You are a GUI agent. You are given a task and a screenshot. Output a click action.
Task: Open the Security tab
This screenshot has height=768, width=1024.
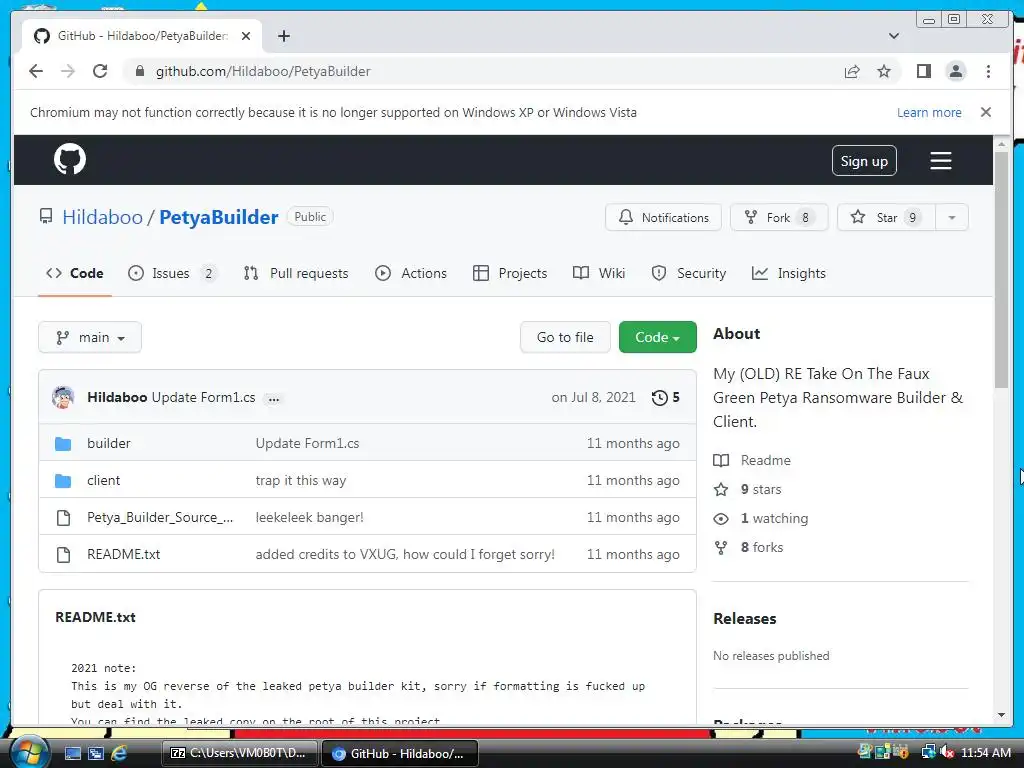(x=689, y=273)
